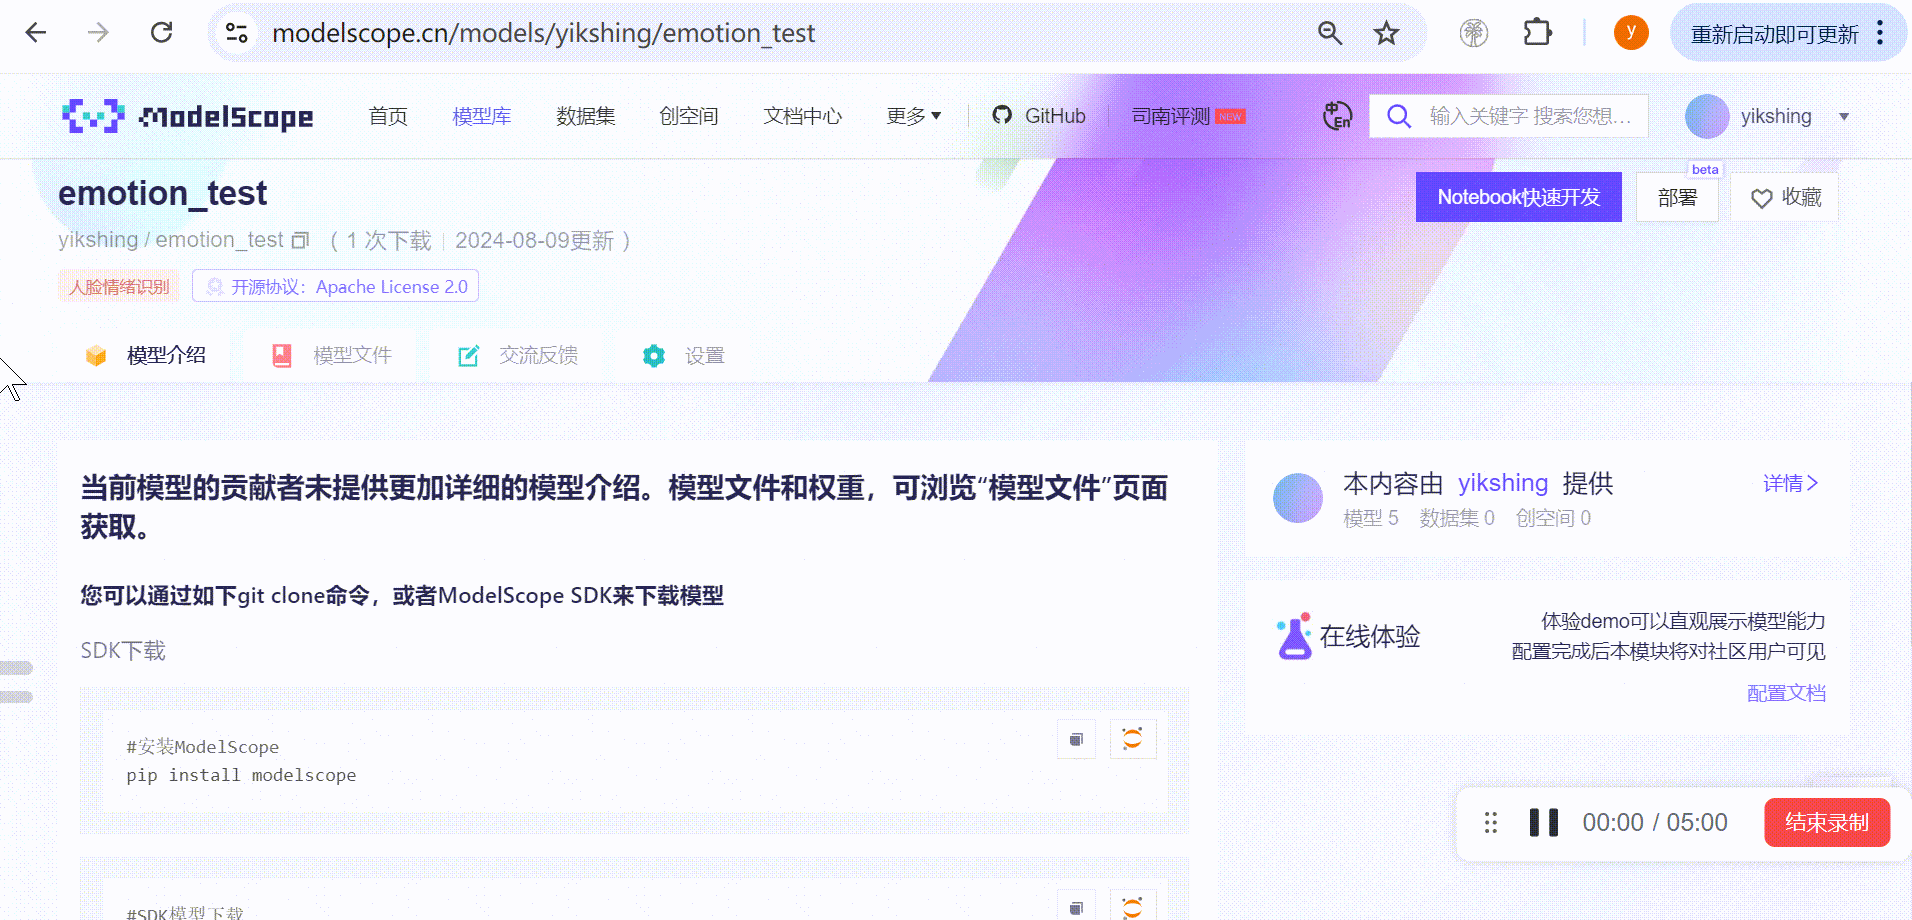Open the 数据集 nav item
Screen dimensions: 1912x920
pyautogui.click(x=586, y=116)
